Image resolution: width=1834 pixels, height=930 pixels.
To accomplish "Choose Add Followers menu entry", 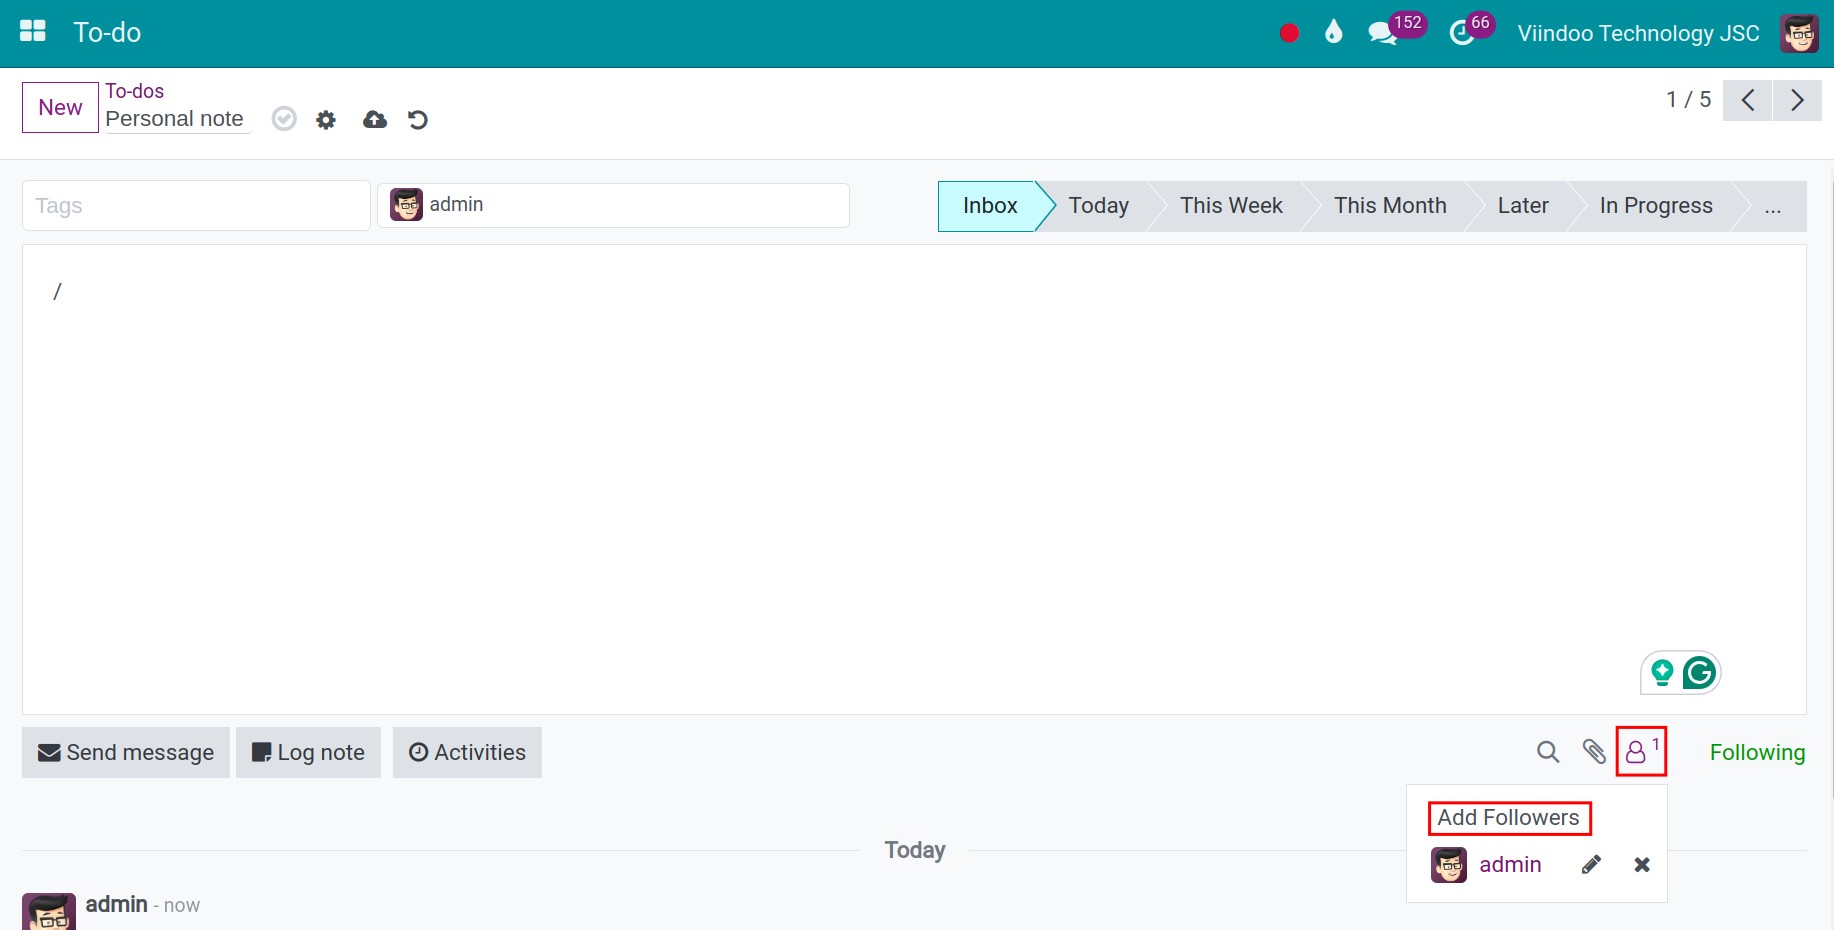I will click(x=1508, y=817).
